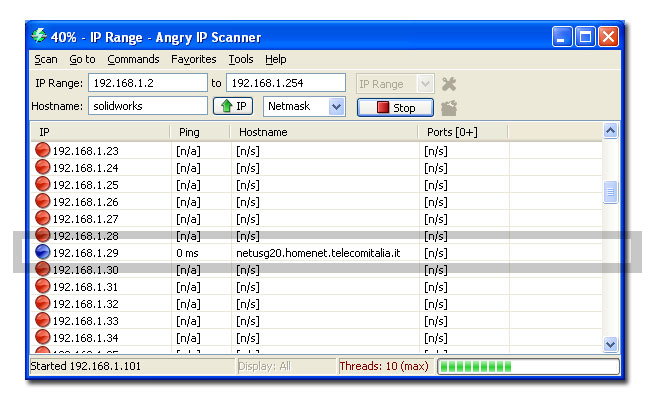
Task: Click the start IP field 192.168.1.2
Action: 148,83
